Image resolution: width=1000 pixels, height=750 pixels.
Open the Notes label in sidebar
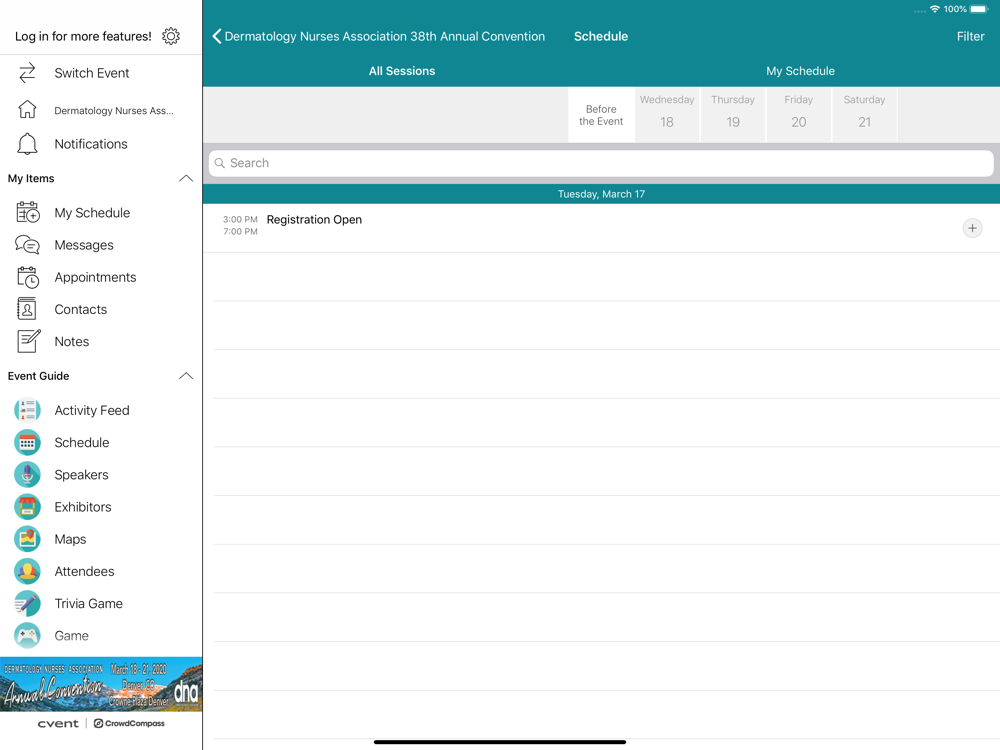tap(71, 342)
